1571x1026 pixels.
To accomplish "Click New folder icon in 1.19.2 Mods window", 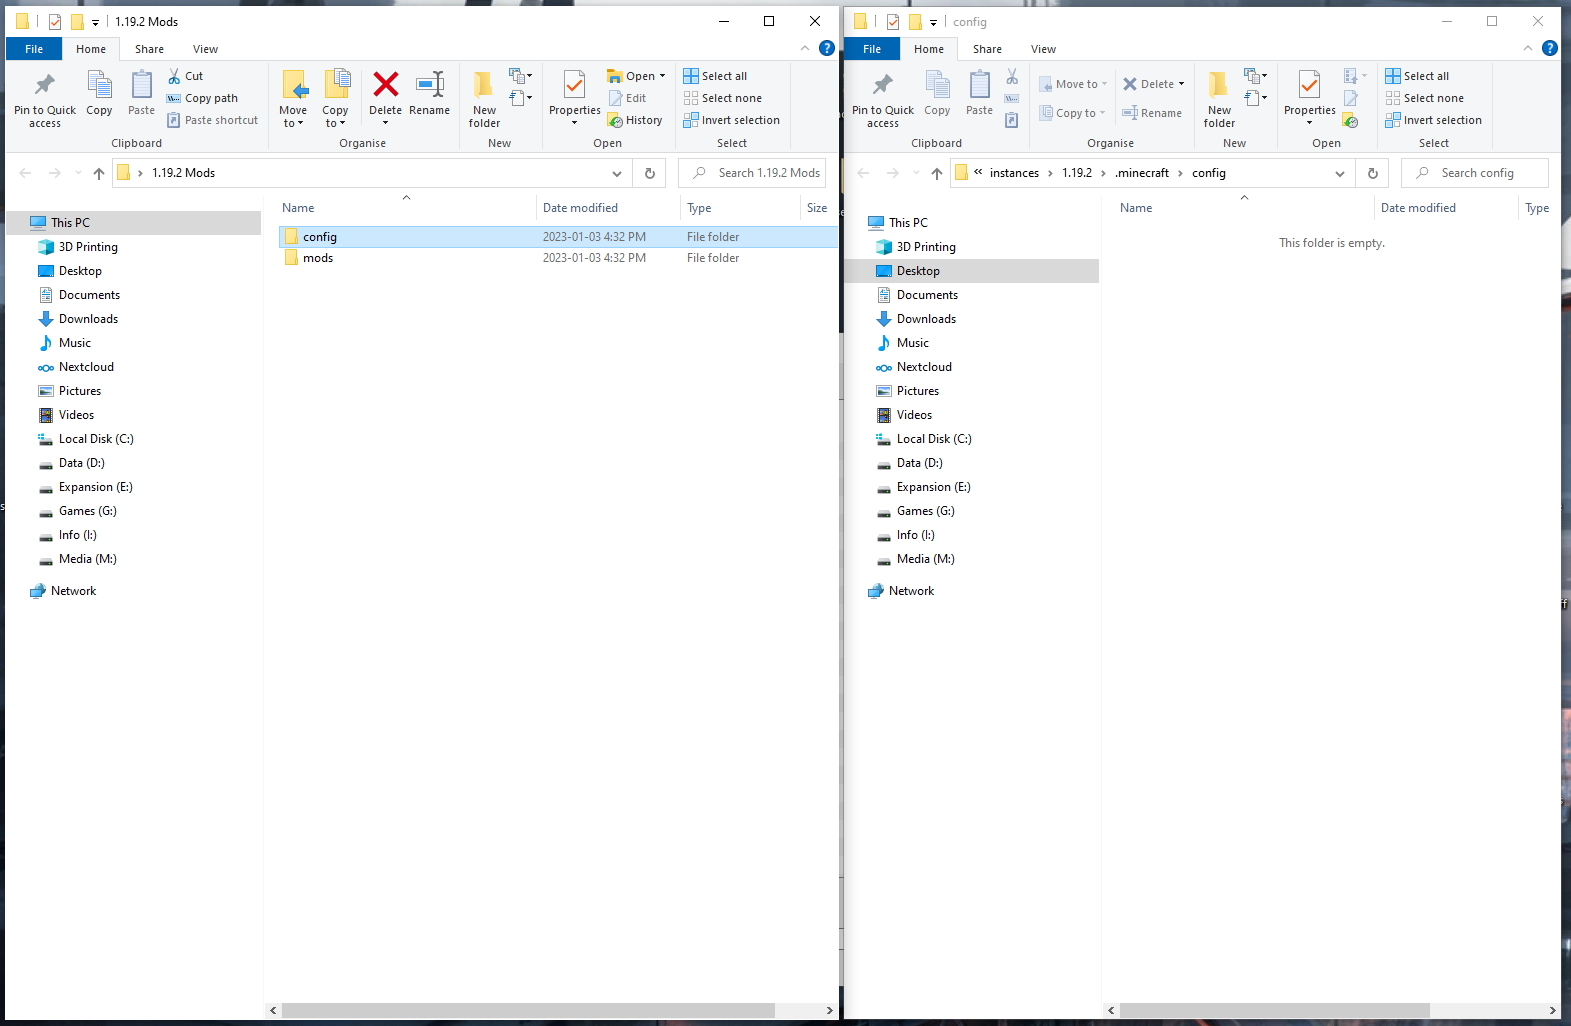I will pyautogui.click(x=484, y=86).
